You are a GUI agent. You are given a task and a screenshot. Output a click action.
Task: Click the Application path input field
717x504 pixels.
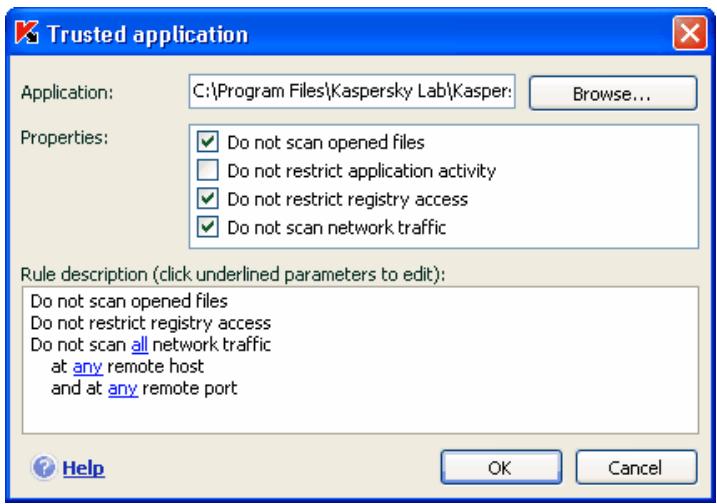(x=352, y=91)
